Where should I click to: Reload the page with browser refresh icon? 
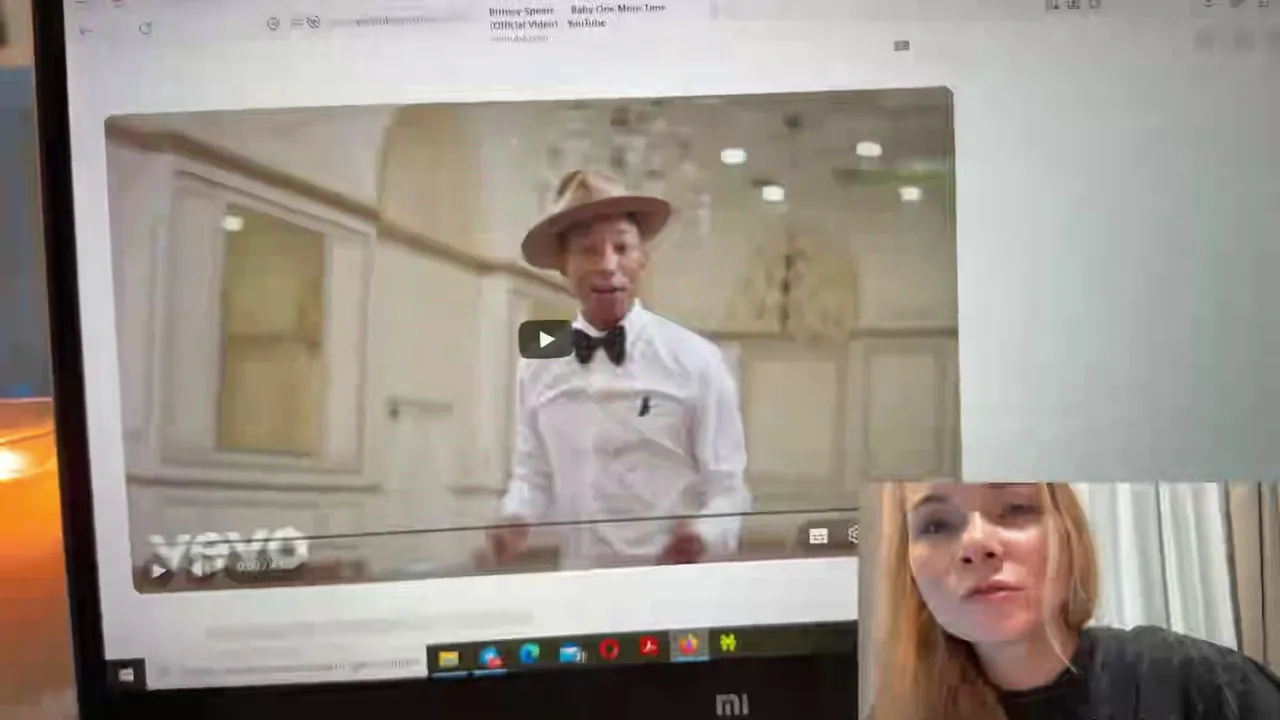coord(145,28)
